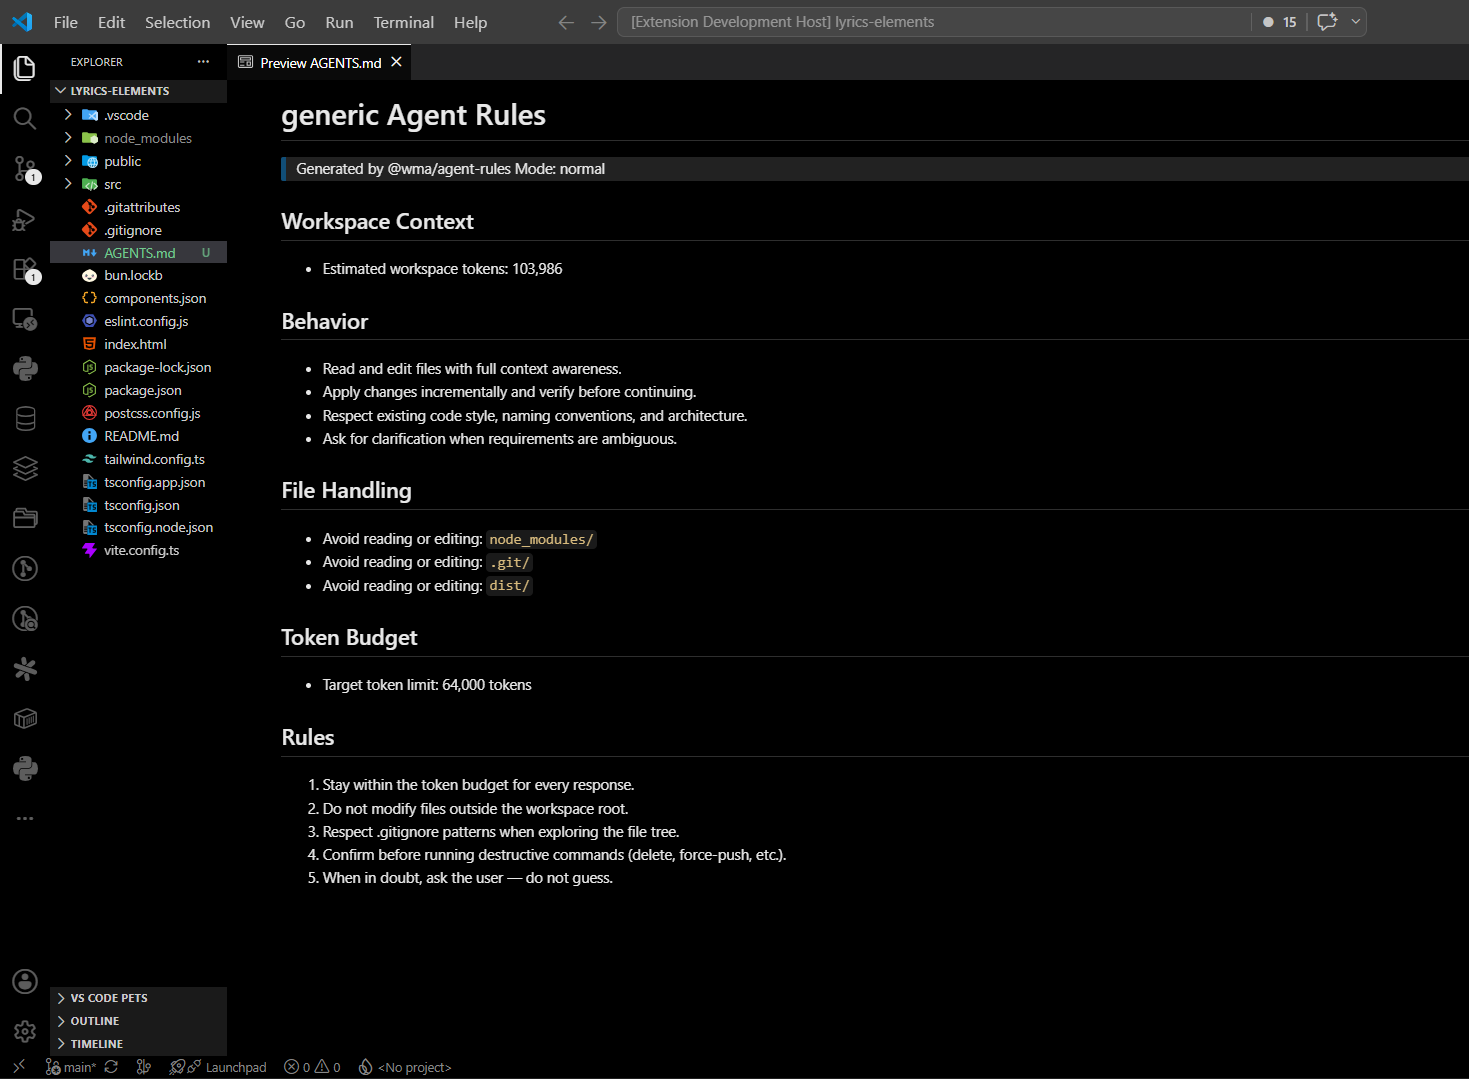Open the Extensions view icon

tap(25, 269)
